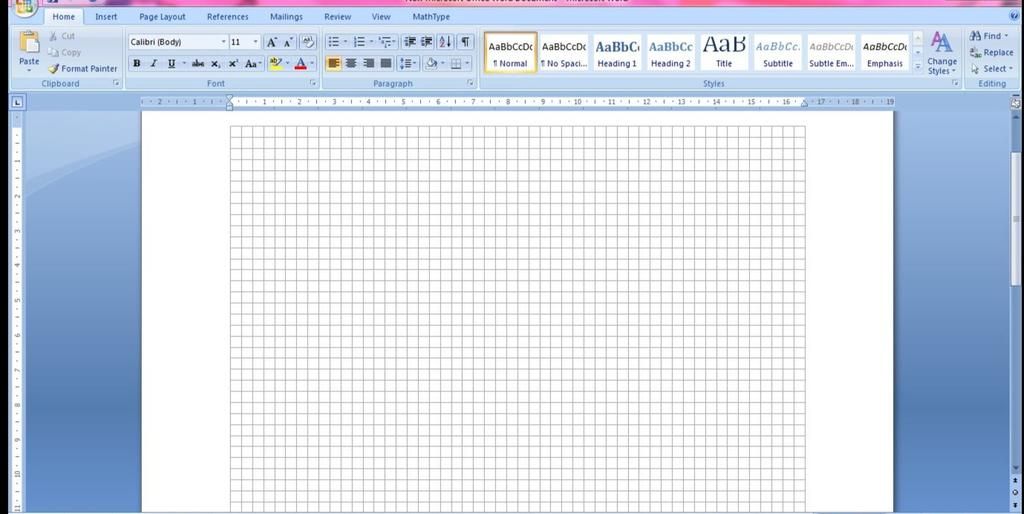This screenshot has width=1024, height=514.
Task: Select Align Text Left
Action: tap(334, 63)
